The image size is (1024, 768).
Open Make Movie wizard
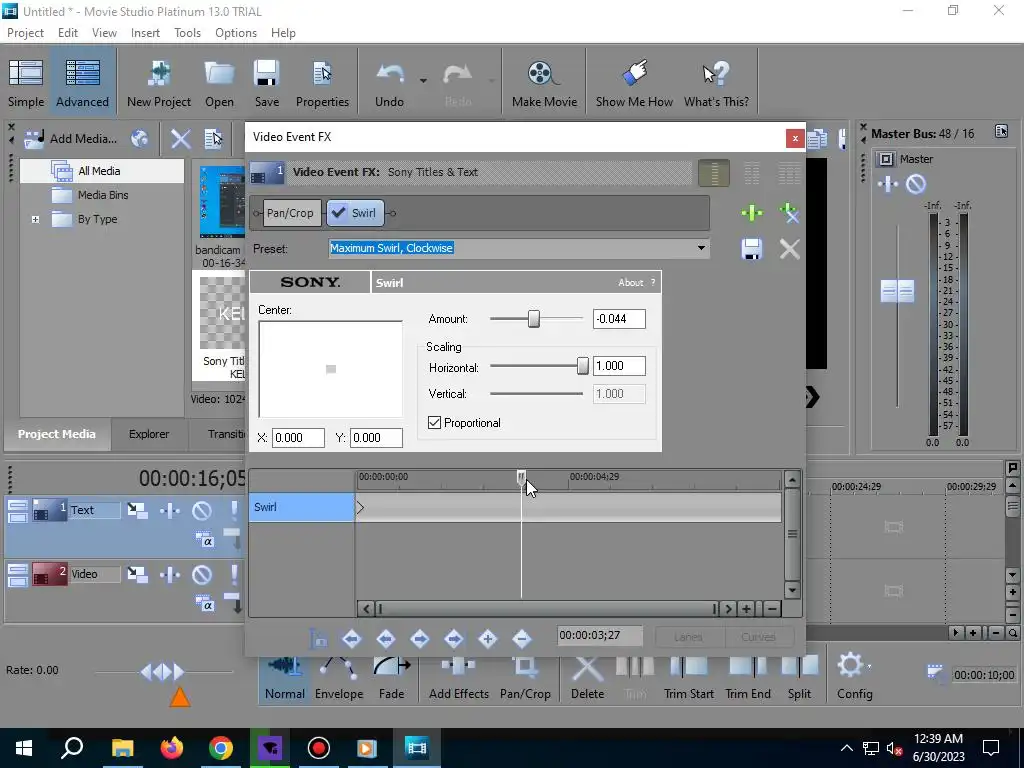(544, 83)
